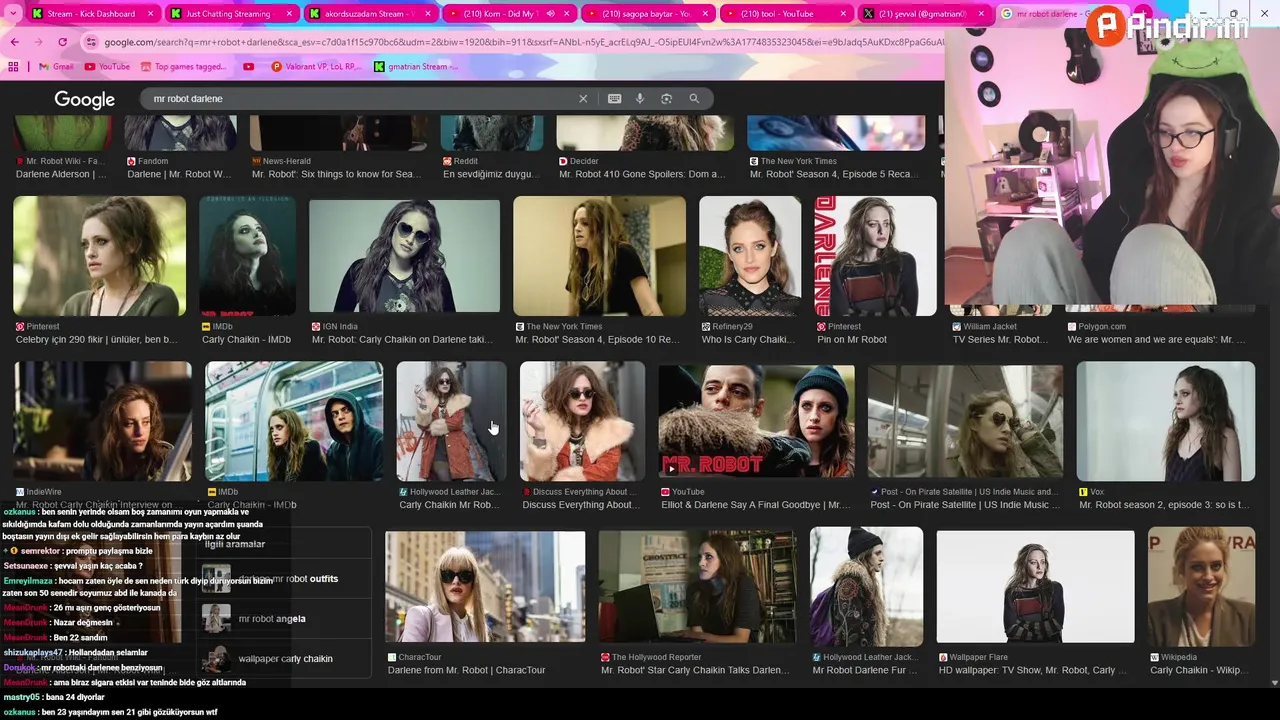1280x720 pixels.
Task: Open the Hollywood Reporter Carly Chaikin Talks image
Action: 697,586
